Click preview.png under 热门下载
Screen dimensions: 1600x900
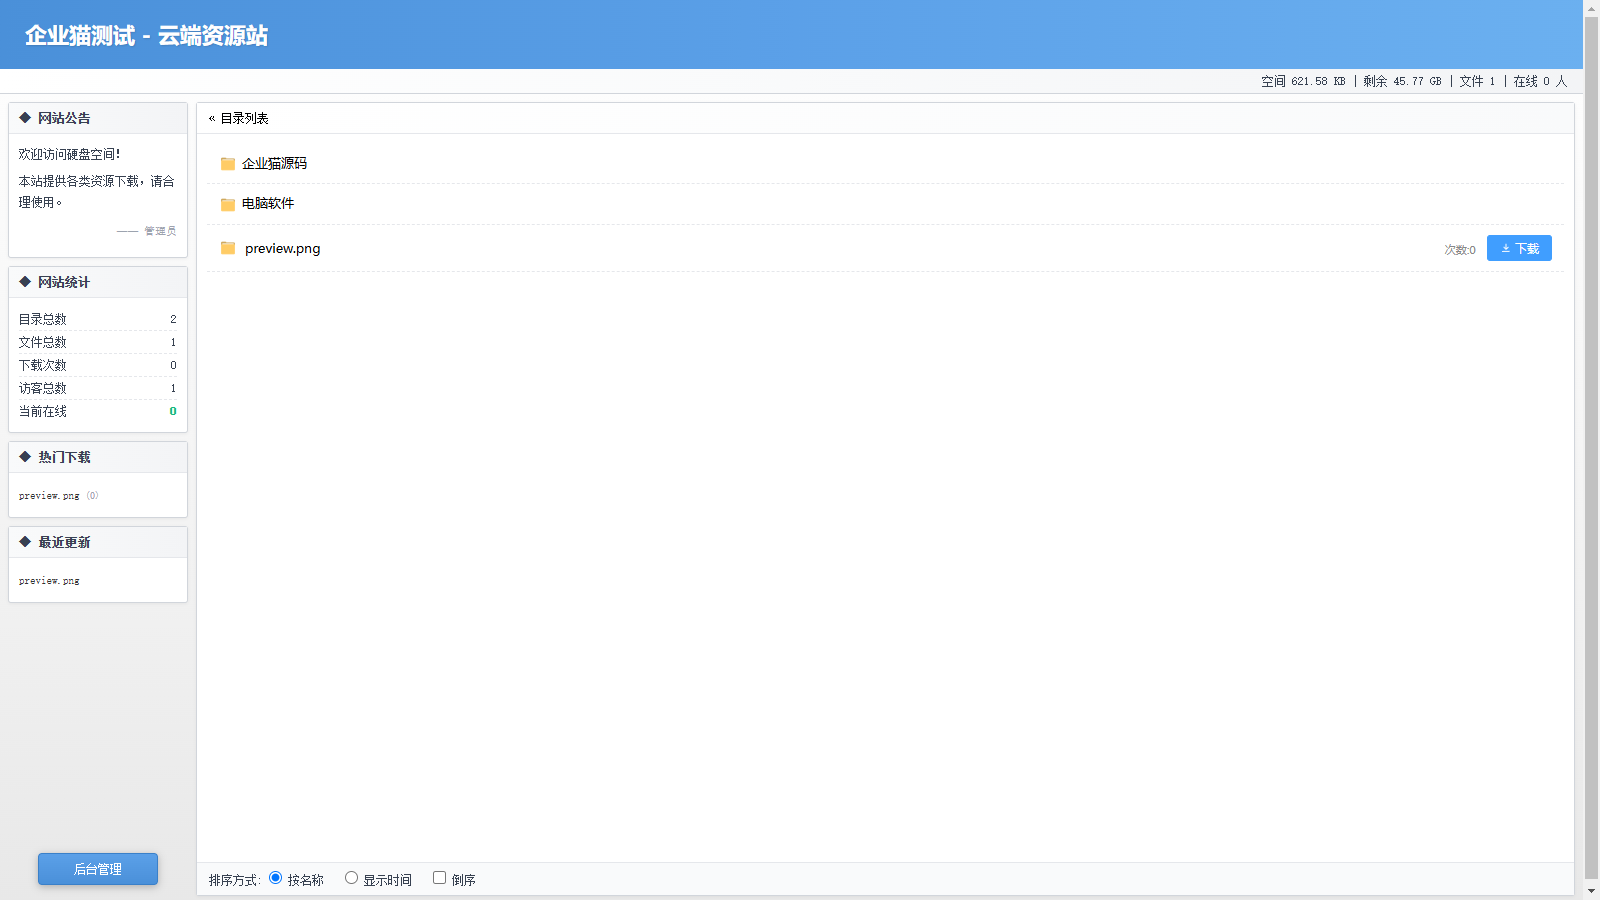[x=49, y=496]
